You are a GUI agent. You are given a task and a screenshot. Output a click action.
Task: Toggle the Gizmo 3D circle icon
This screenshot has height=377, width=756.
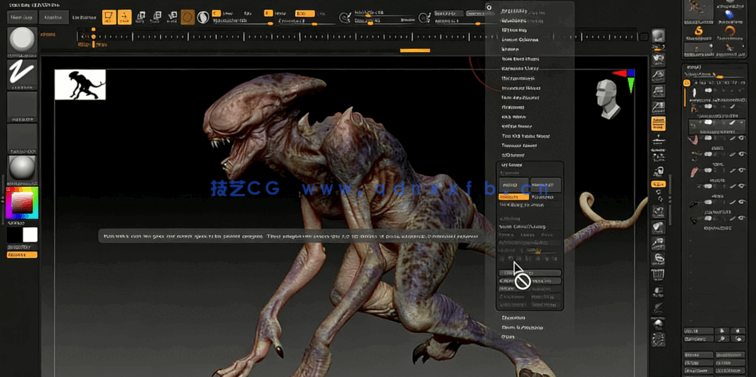click(x=188, y=17)
